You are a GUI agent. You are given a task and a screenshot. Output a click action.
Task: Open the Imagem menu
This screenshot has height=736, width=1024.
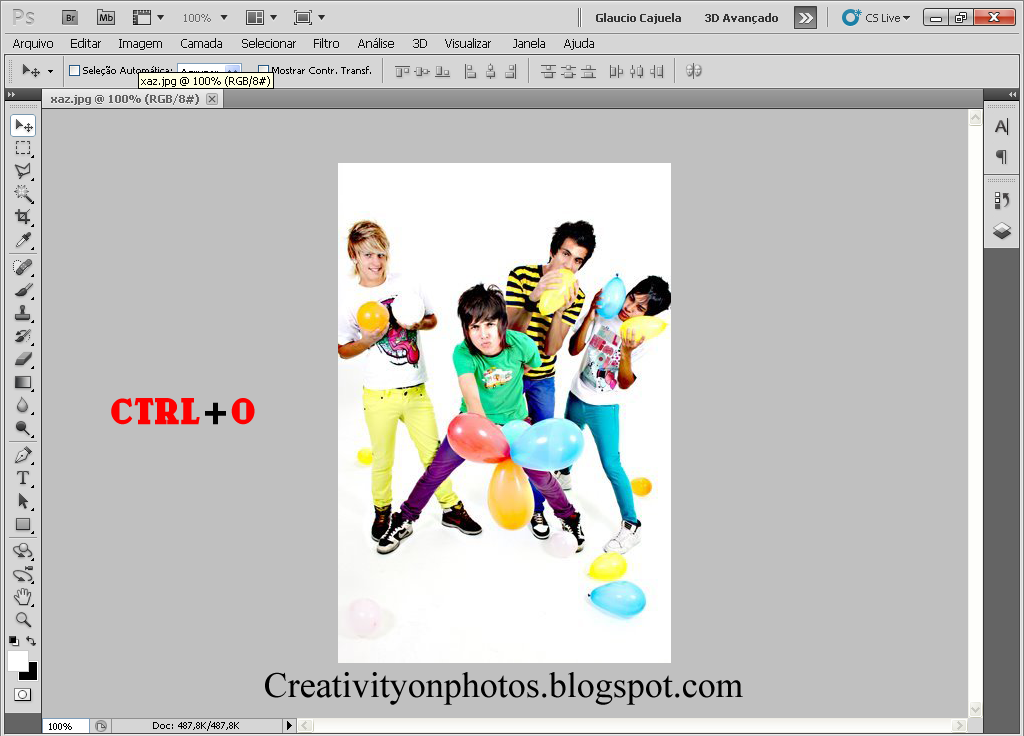(140, 44)
